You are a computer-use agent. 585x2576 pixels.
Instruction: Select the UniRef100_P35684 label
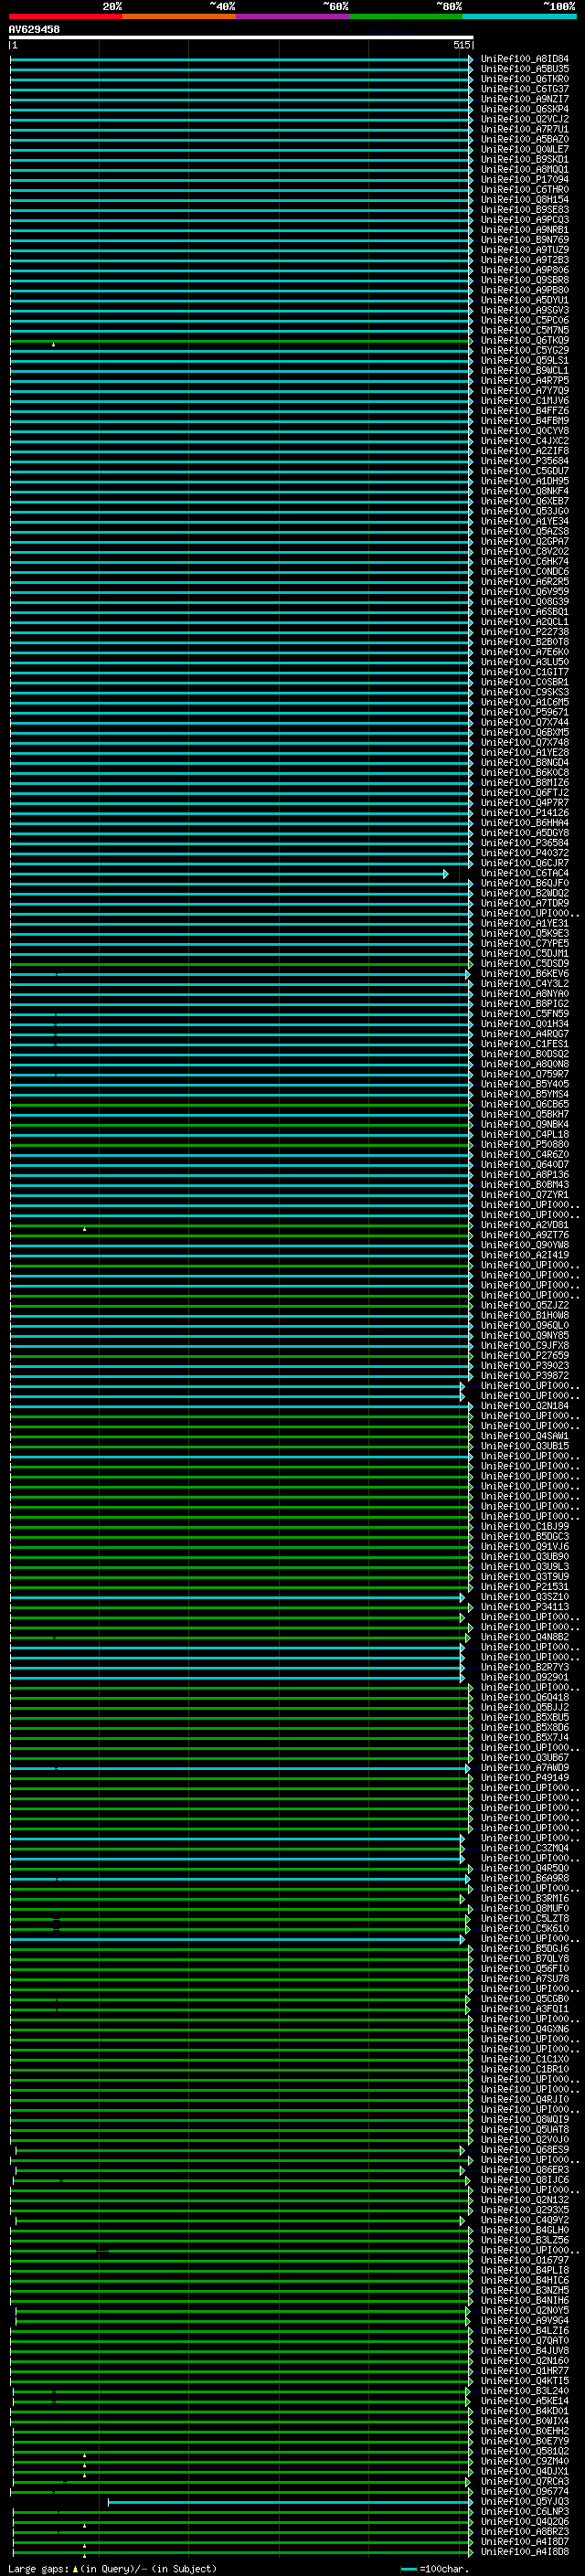coord(525,461)
